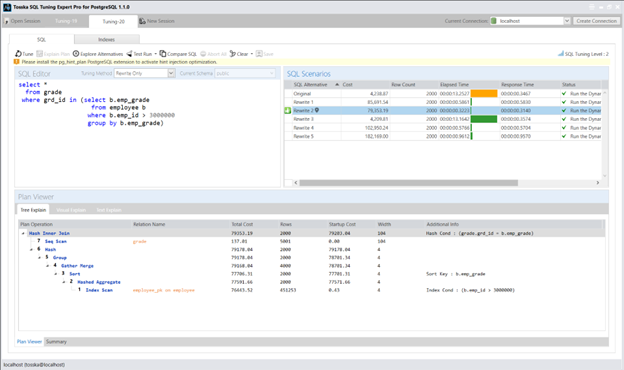The width and height of the screenshot is (624, 370).
Task: Open the Test Run dropdown arrow
Action: pyautogui.click(x=156, y=54)
